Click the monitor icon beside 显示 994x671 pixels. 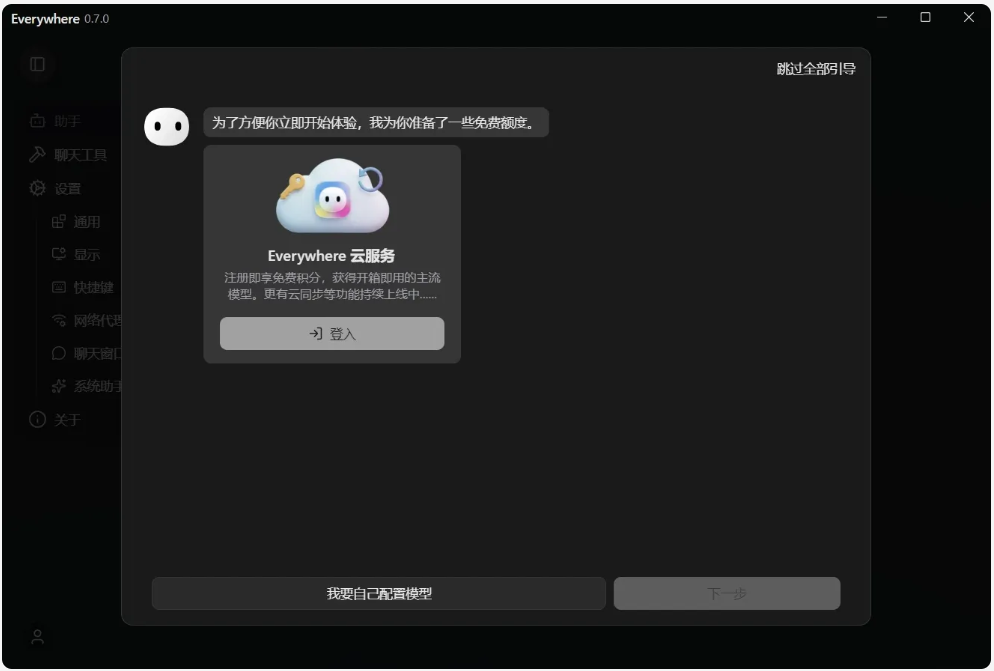[x=59, y=254]
